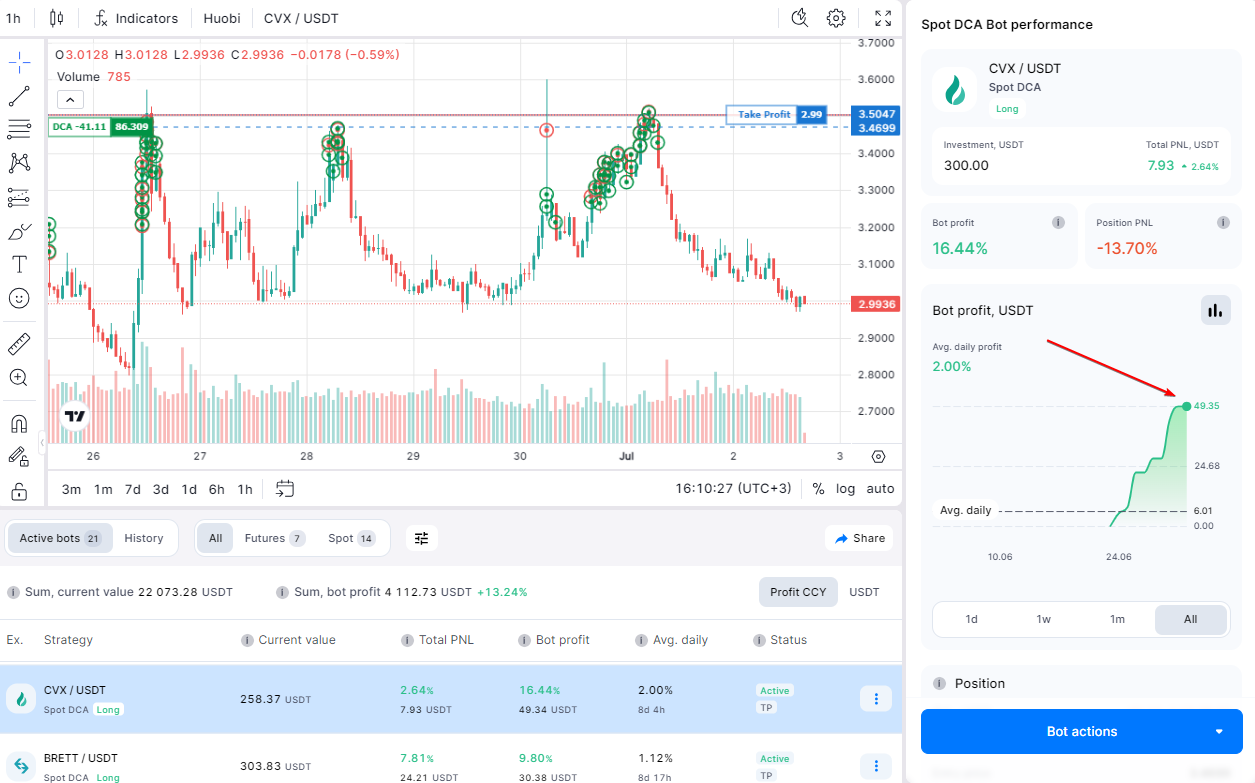This screenshot has width=1255, height=783.
Task: Click the Share button
Action: pyautogui.click(x=859, y=538)
